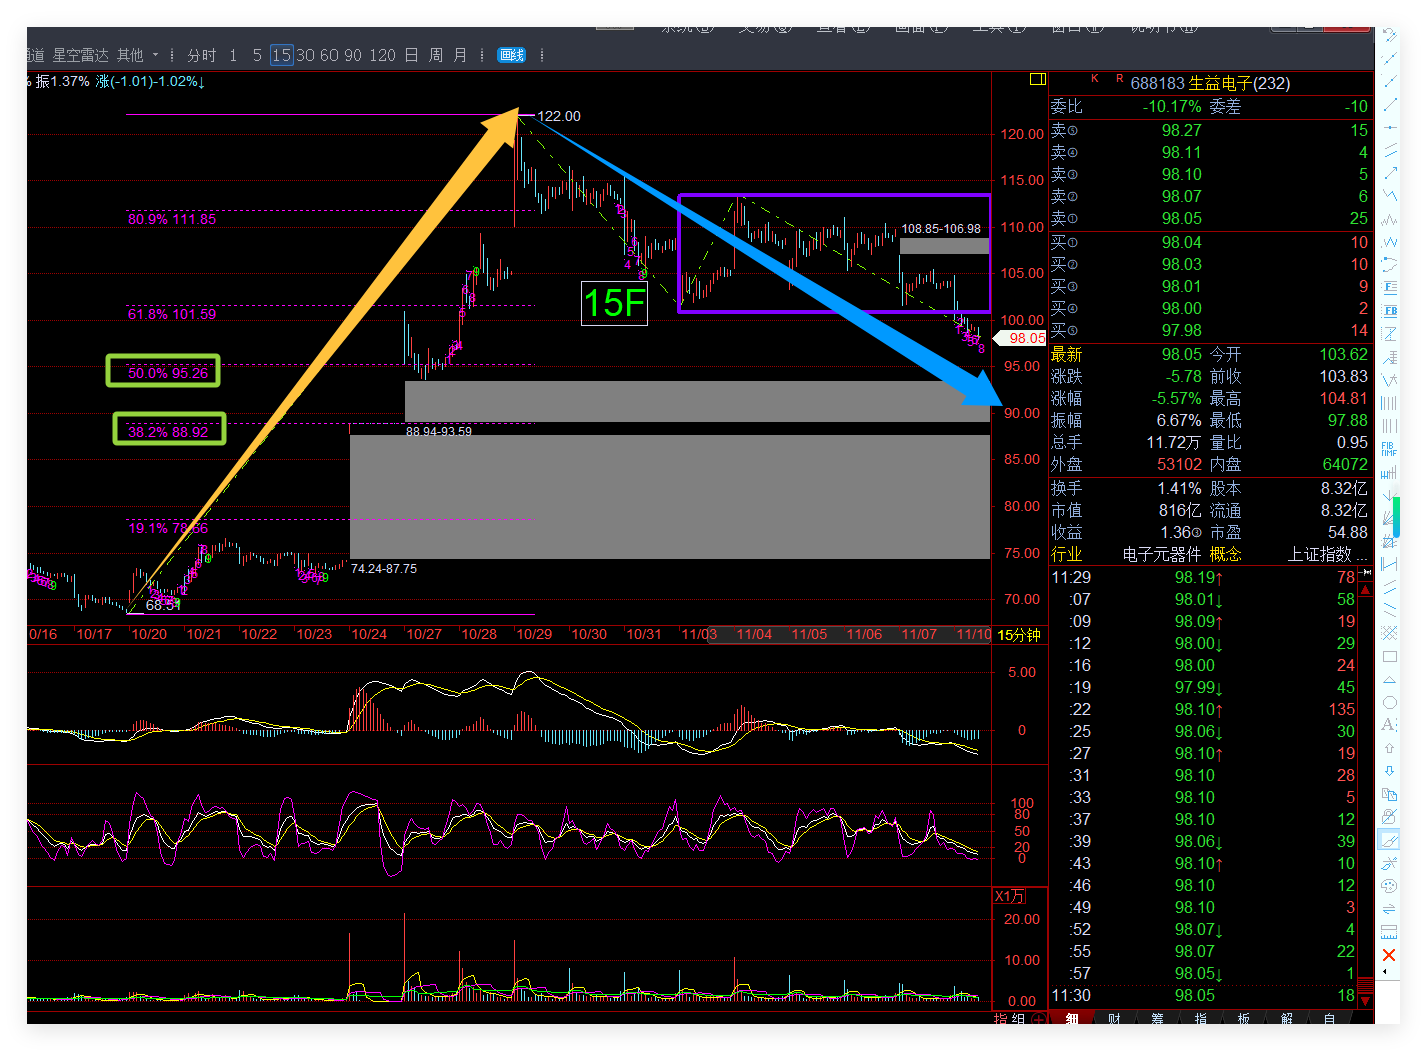The image size is (1427, 1051).
Task: Open the 行业 industry link
Action: click(1066, 554)
